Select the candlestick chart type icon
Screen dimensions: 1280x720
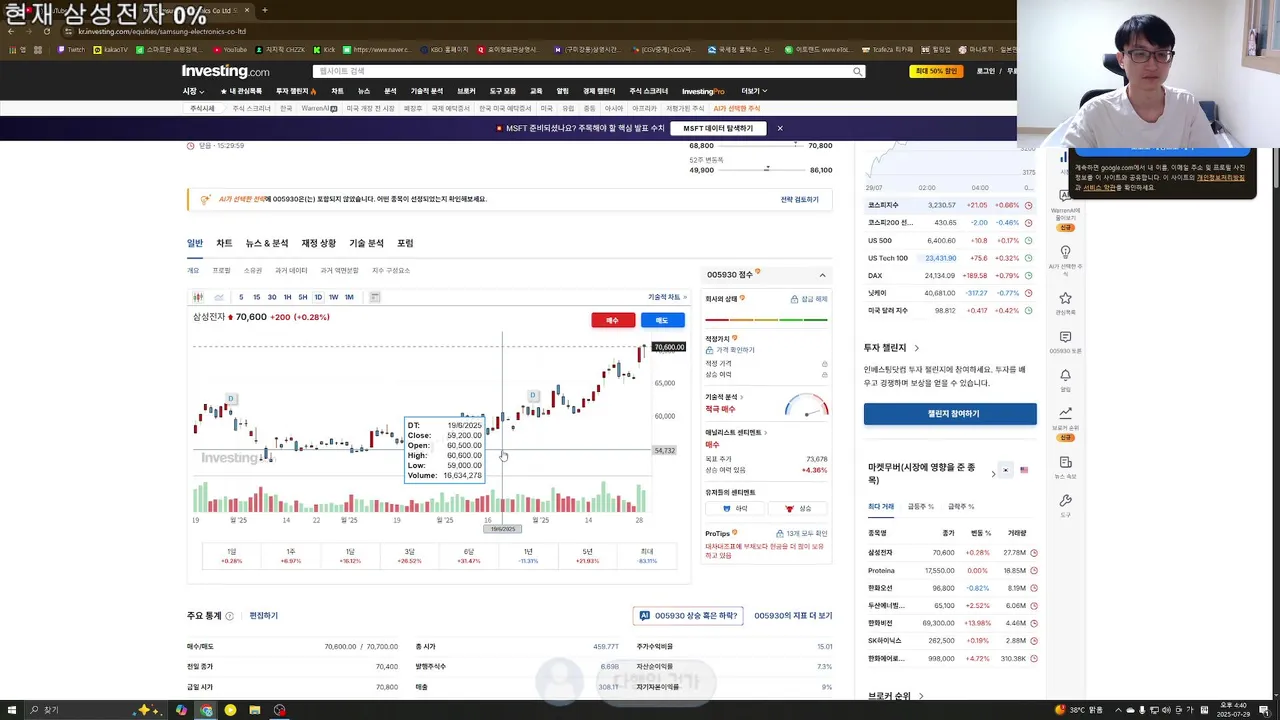[x=198, y=297]
